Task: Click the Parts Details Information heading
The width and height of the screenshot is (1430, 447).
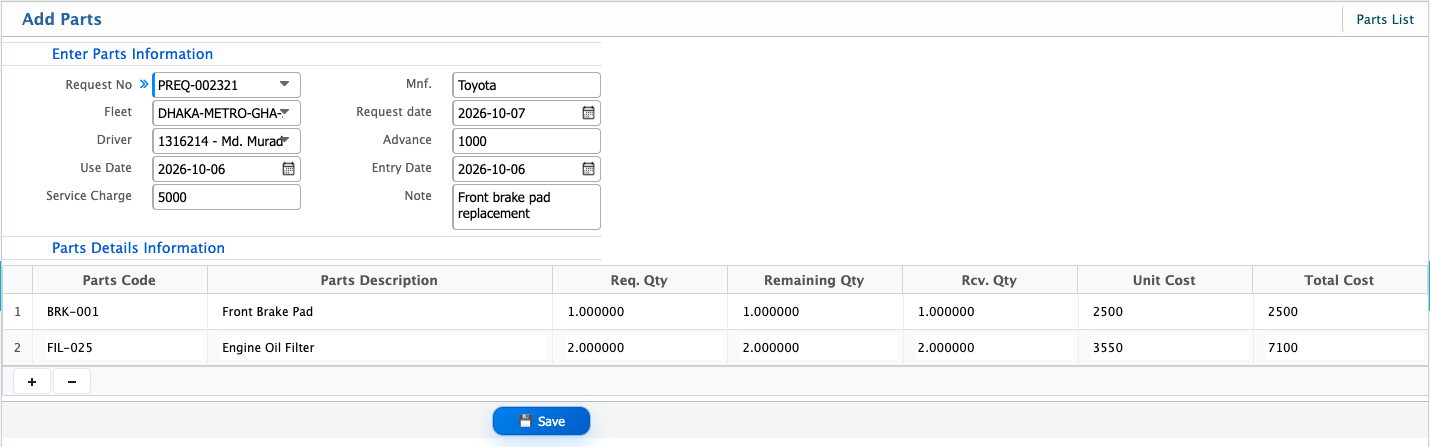Action: pyautogui.click(x=138, y=248)
